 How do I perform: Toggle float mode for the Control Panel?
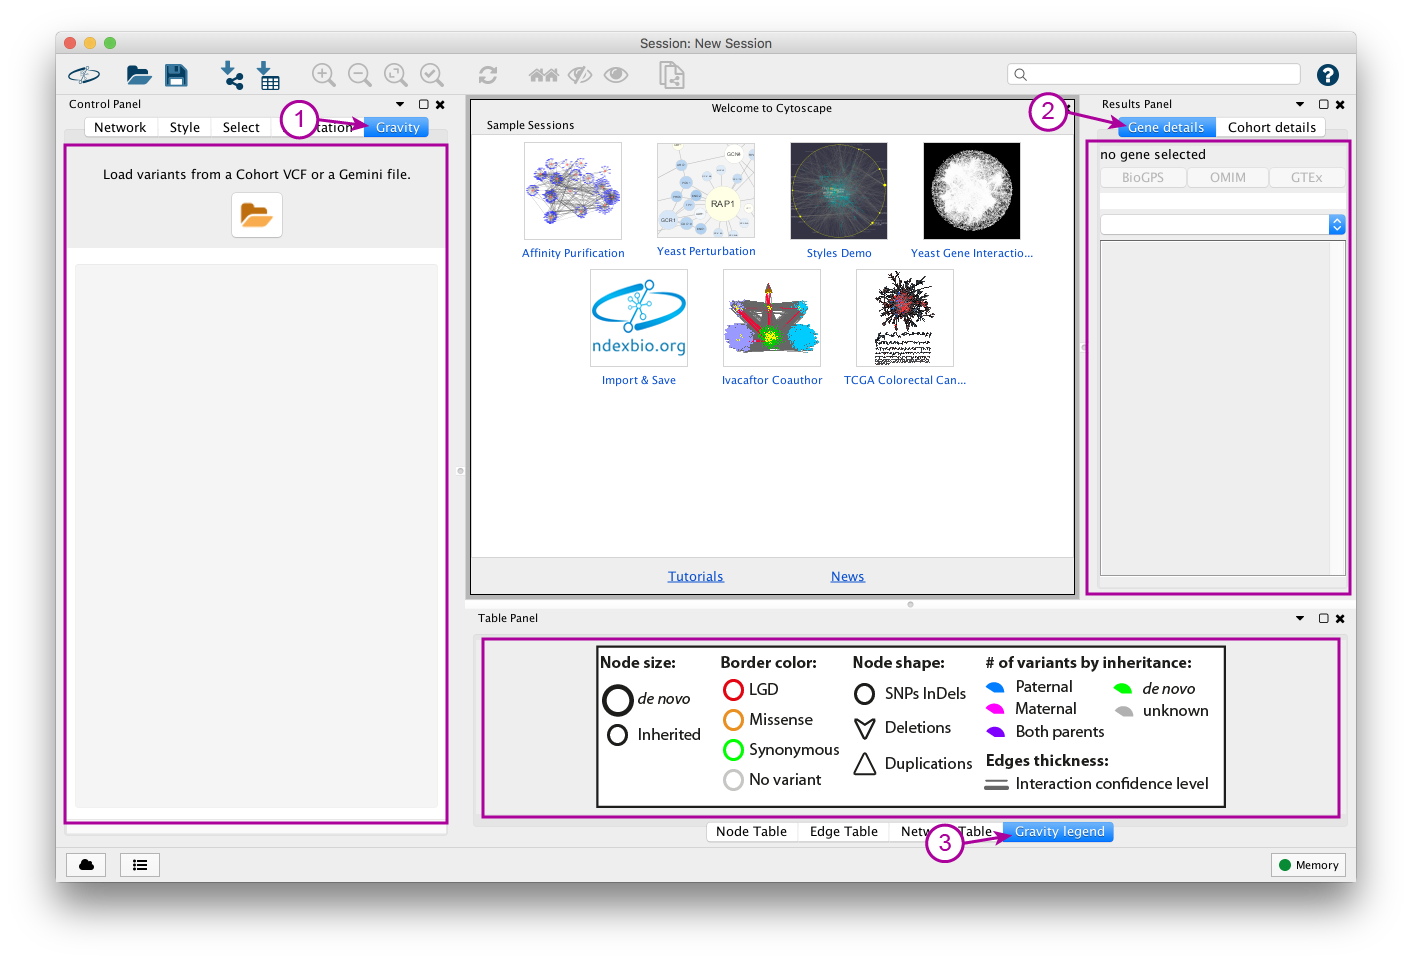[x=423, y=104]
